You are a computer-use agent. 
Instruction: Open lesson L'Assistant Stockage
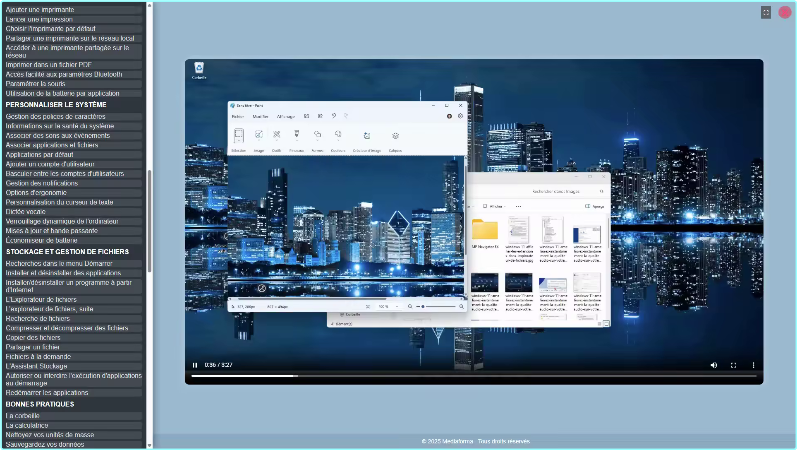[73, 366]
